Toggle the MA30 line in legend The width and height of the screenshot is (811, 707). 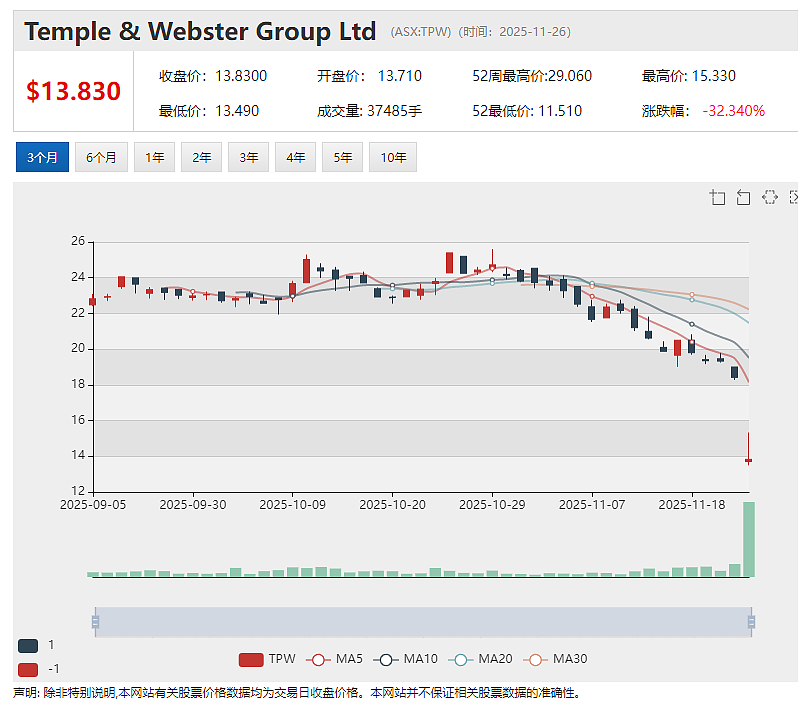pyautogui.click(x=555, y=659)
